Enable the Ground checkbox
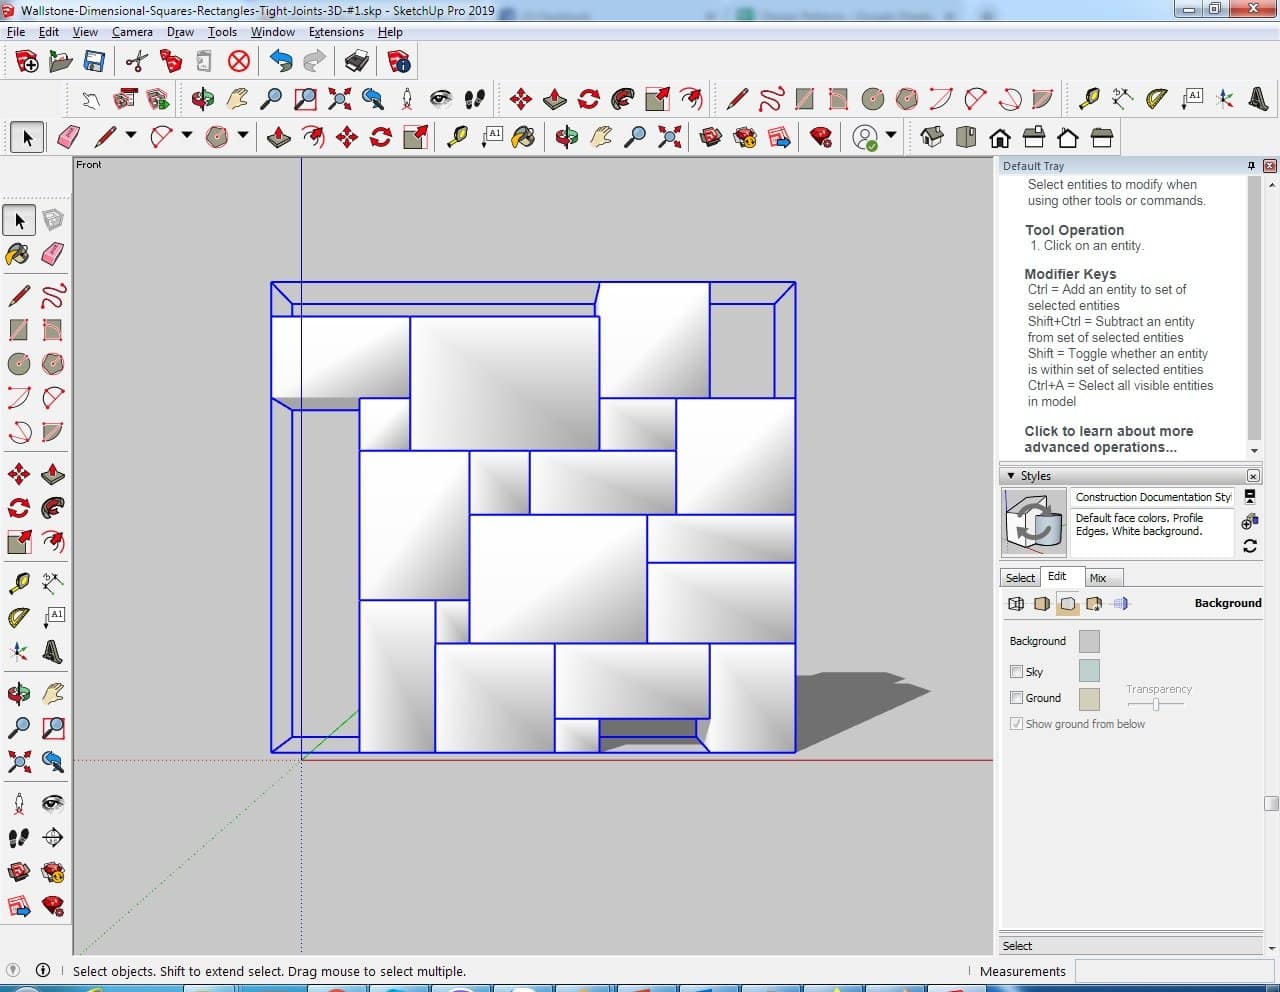Image resolution: width=1280 pixels, height=992 pixels. coord(1016,698)
